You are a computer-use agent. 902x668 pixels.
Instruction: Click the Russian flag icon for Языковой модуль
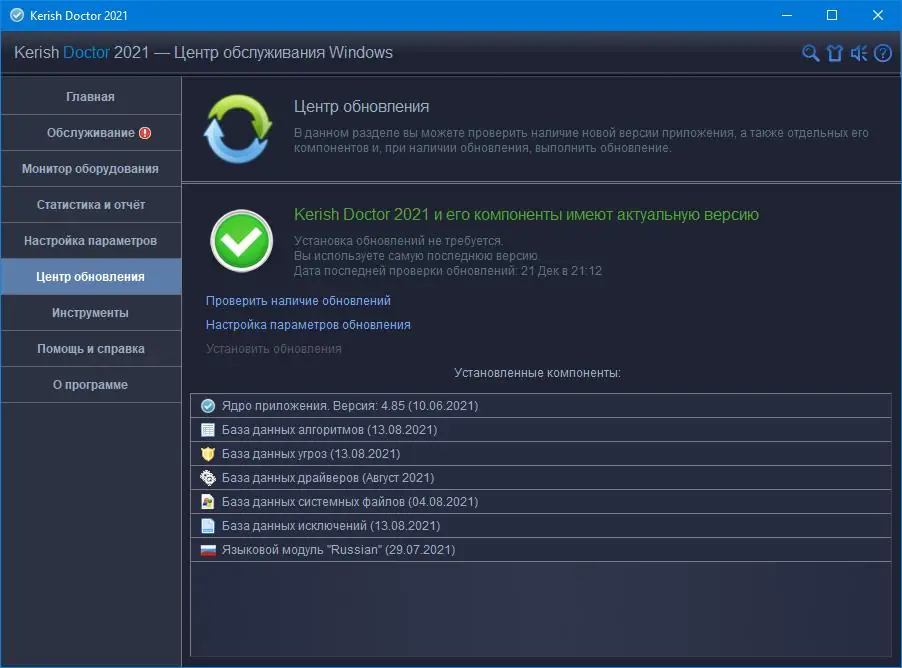(208, 549)
